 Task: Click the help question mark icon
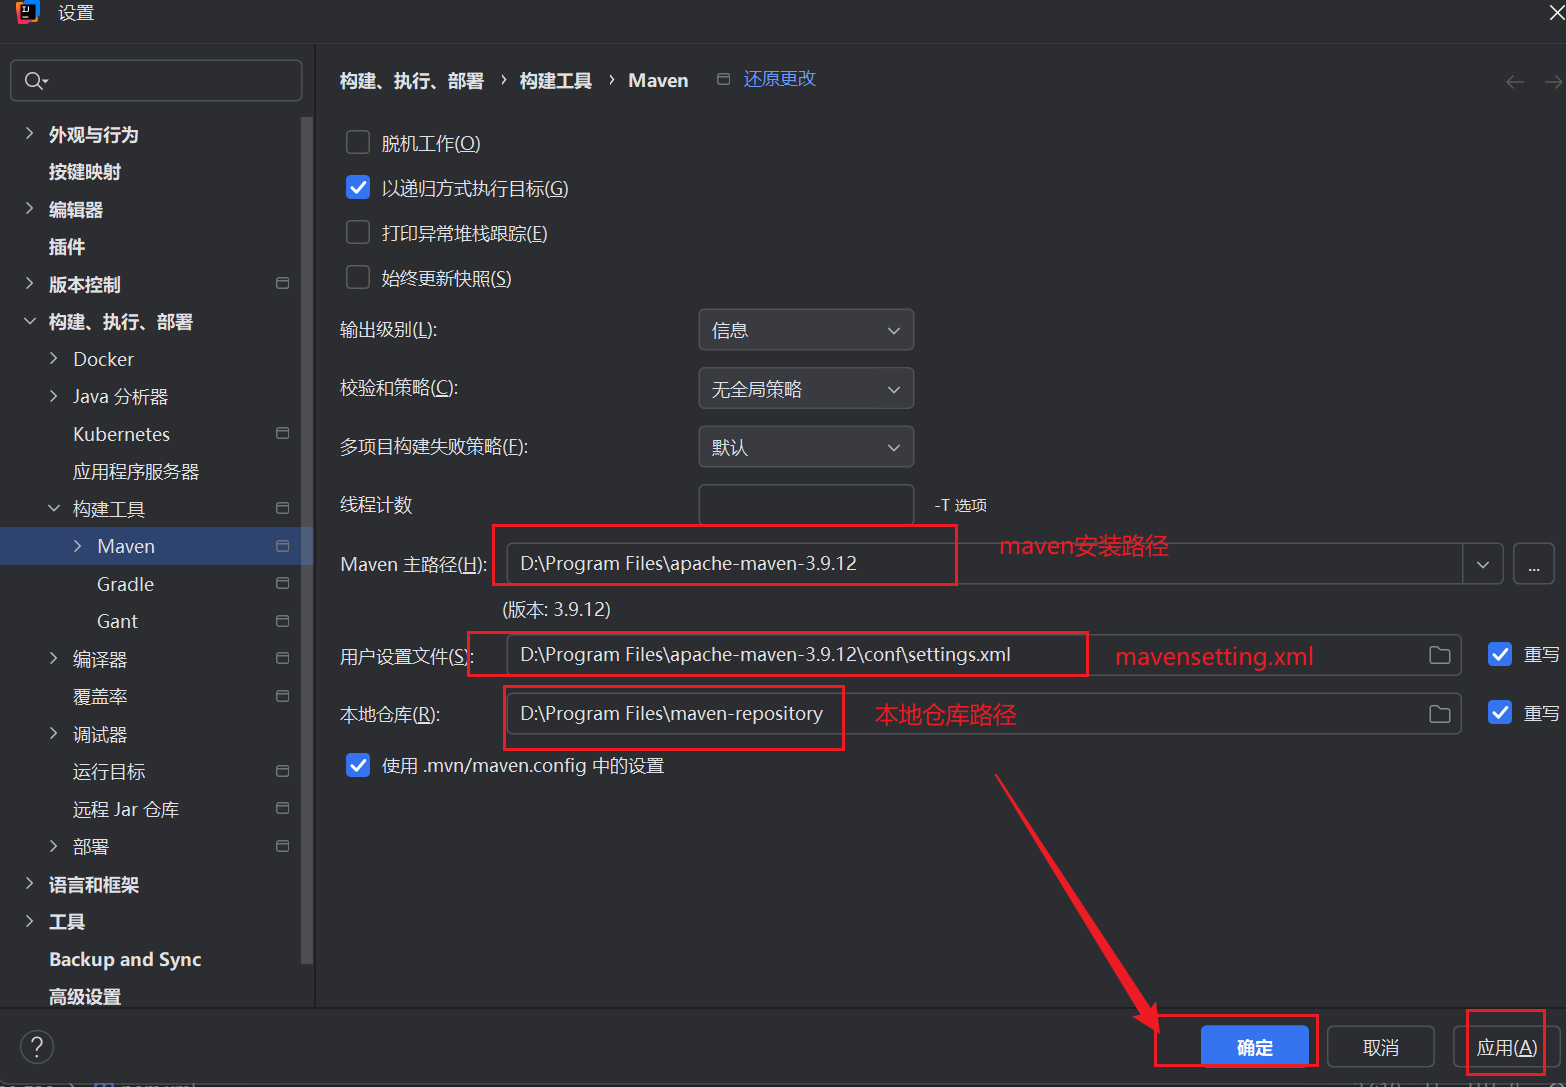click(x=37, y=1047)
